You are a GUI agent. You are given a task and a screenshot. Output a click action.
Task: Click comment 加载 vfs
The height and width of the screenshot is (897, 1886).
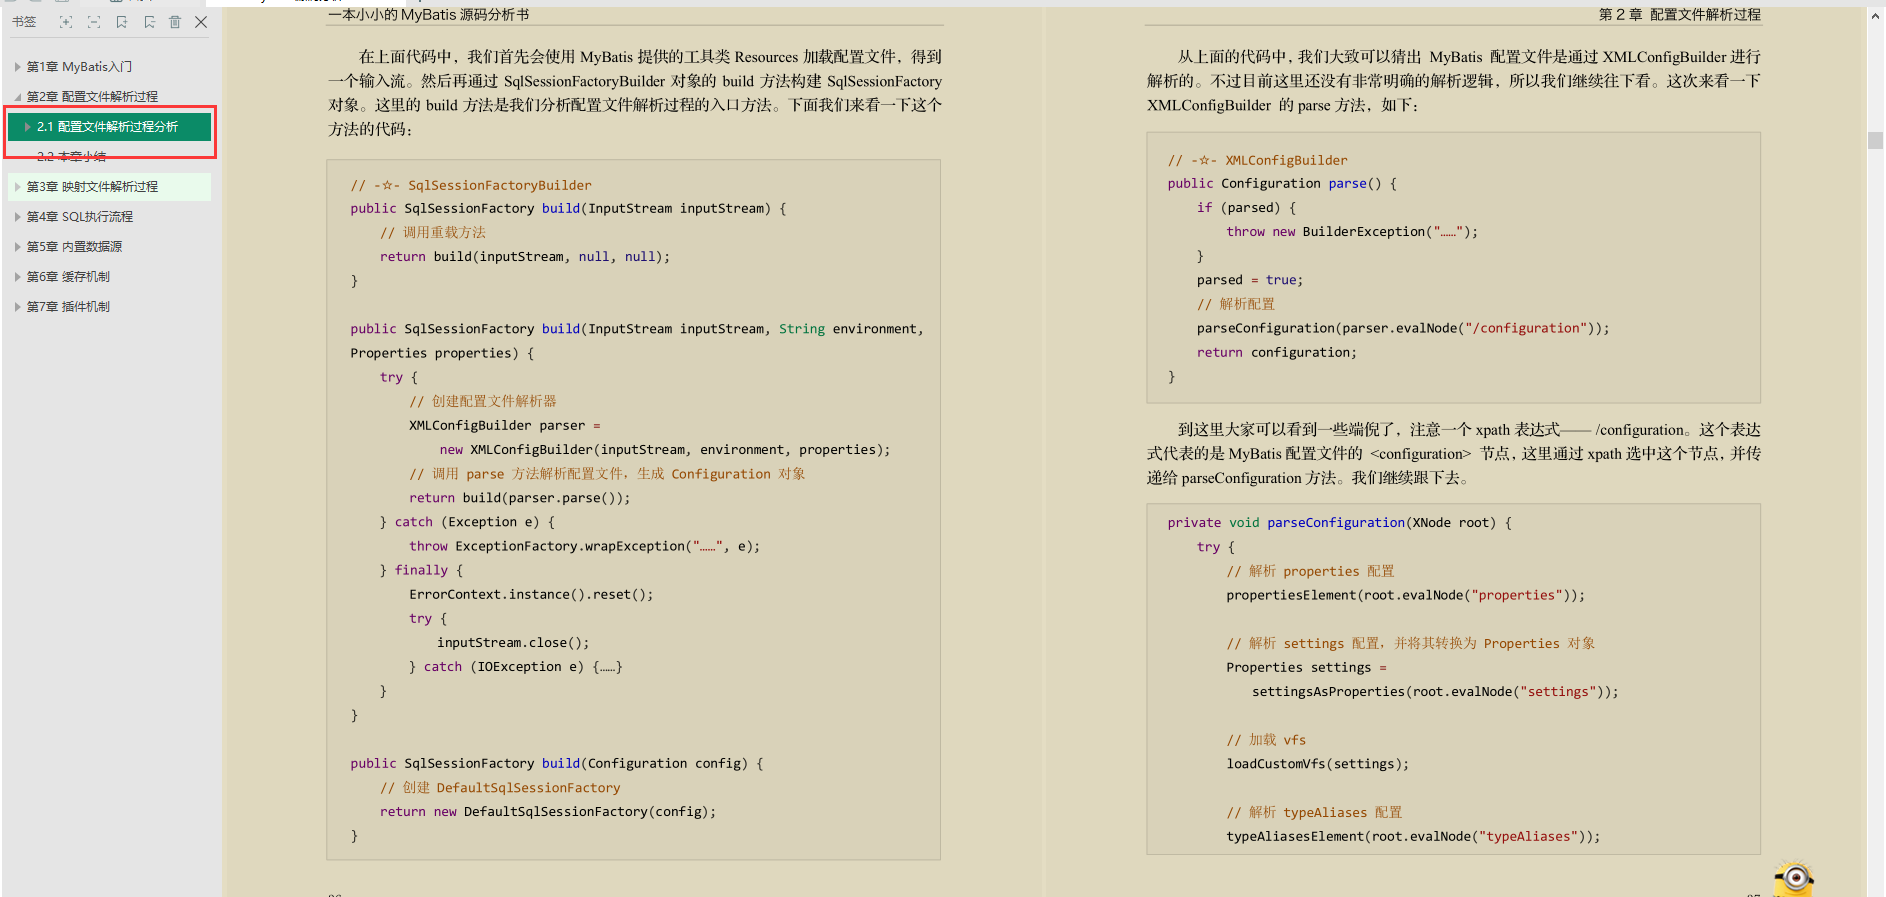click(x=1267, y=740)
